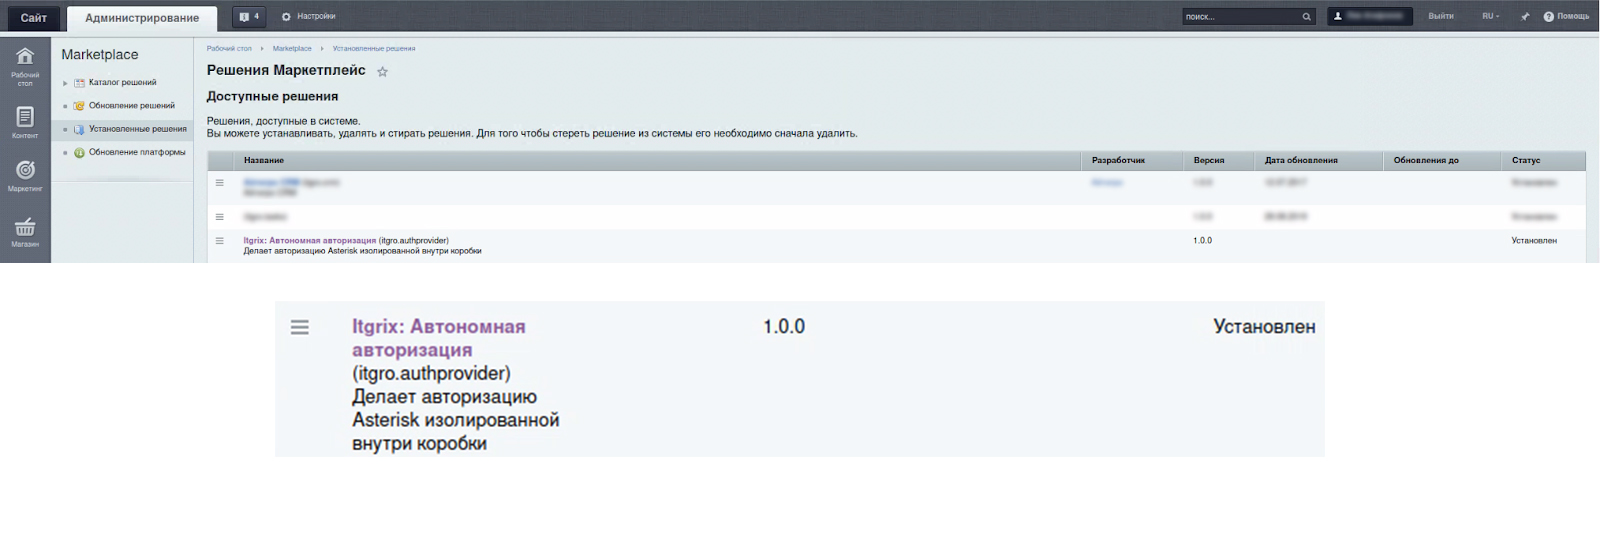Open notifications badge showing 4
The image size is (1600, 541).
248,17
